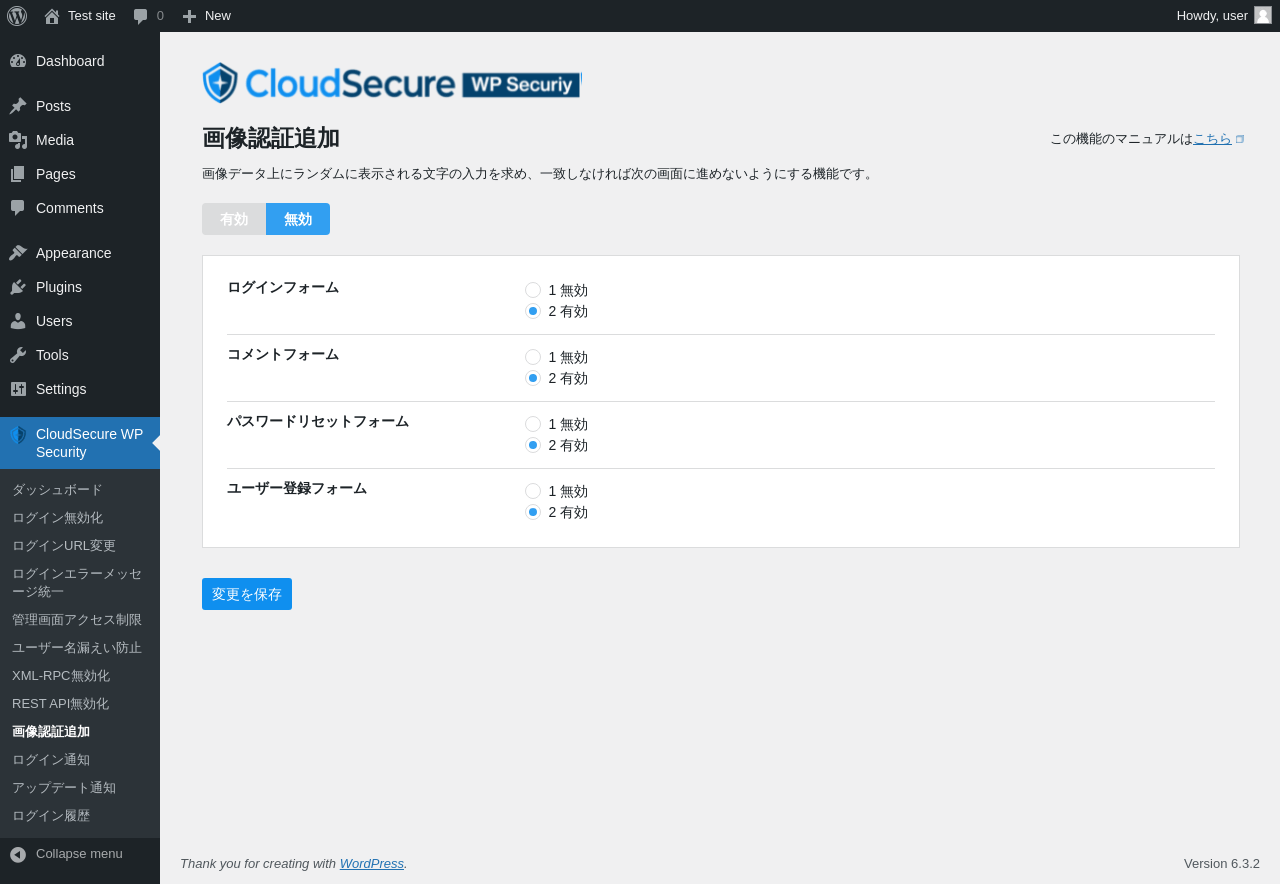Click the CloudSecure shield sidebar icon
The width and height of the screenshot is (1280, 884).
(x=18, y=435)
